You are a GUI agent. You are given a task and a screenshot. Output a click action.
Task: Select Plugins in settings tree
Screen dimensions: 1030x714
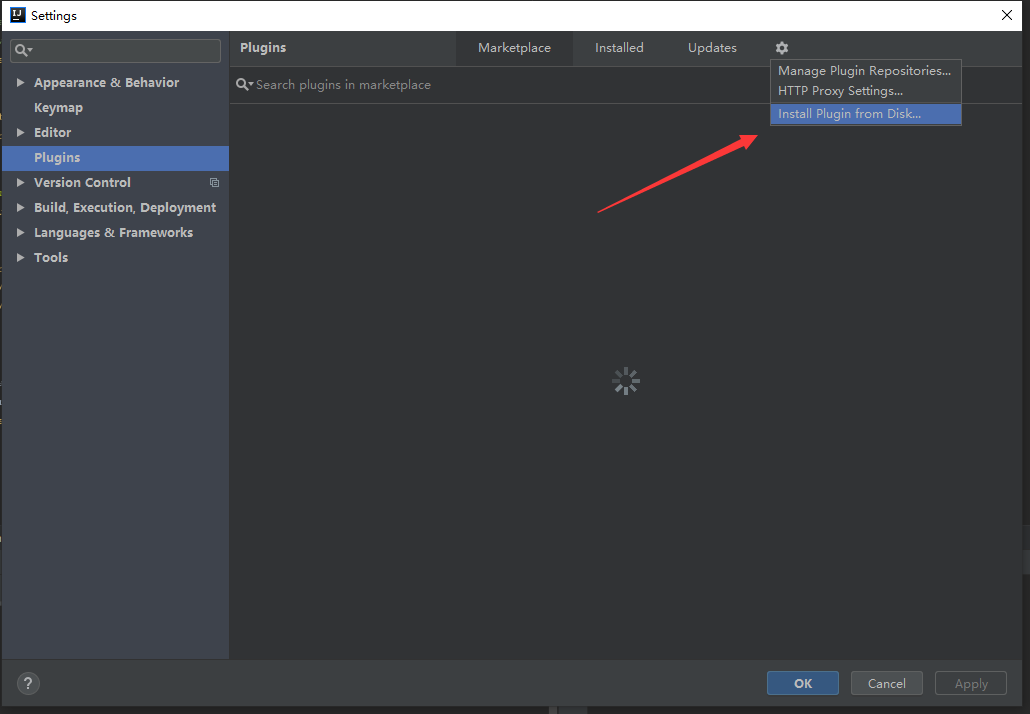(116, 158)
